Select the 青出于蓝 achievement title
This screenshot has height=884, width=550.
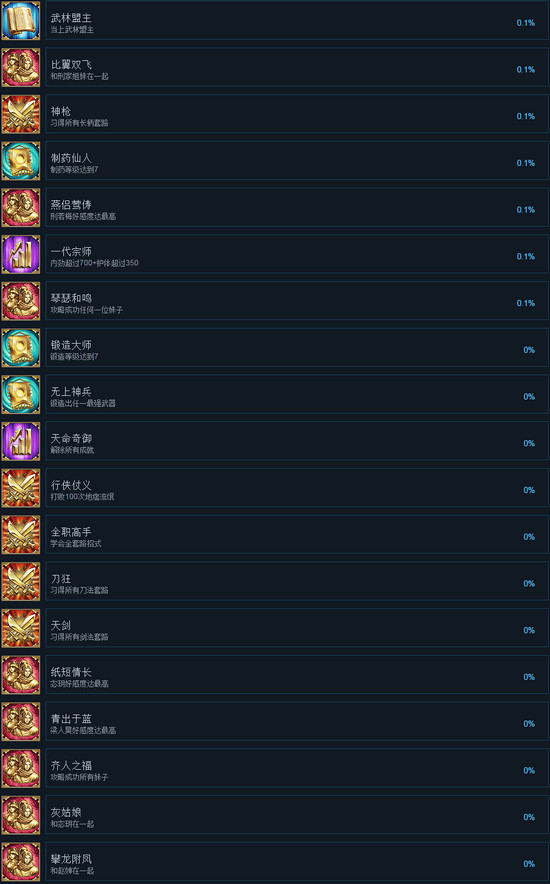(71, 719)
